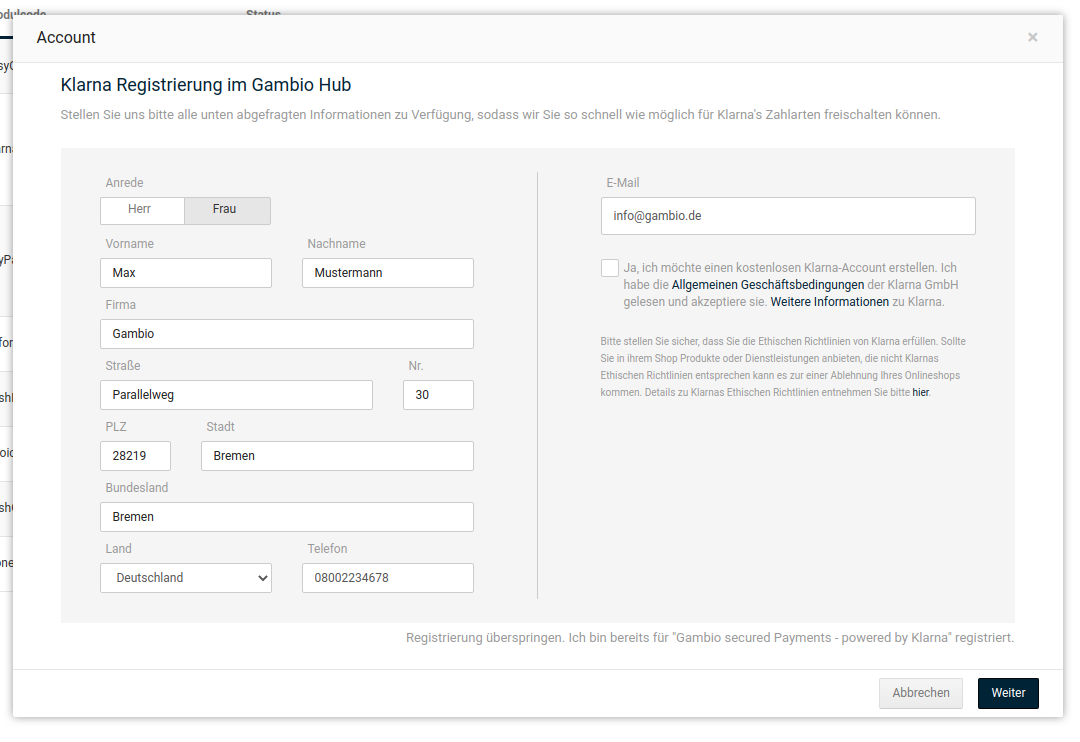Focus the Nachname field with Mustermann
1080x742 pixels.
388,273
